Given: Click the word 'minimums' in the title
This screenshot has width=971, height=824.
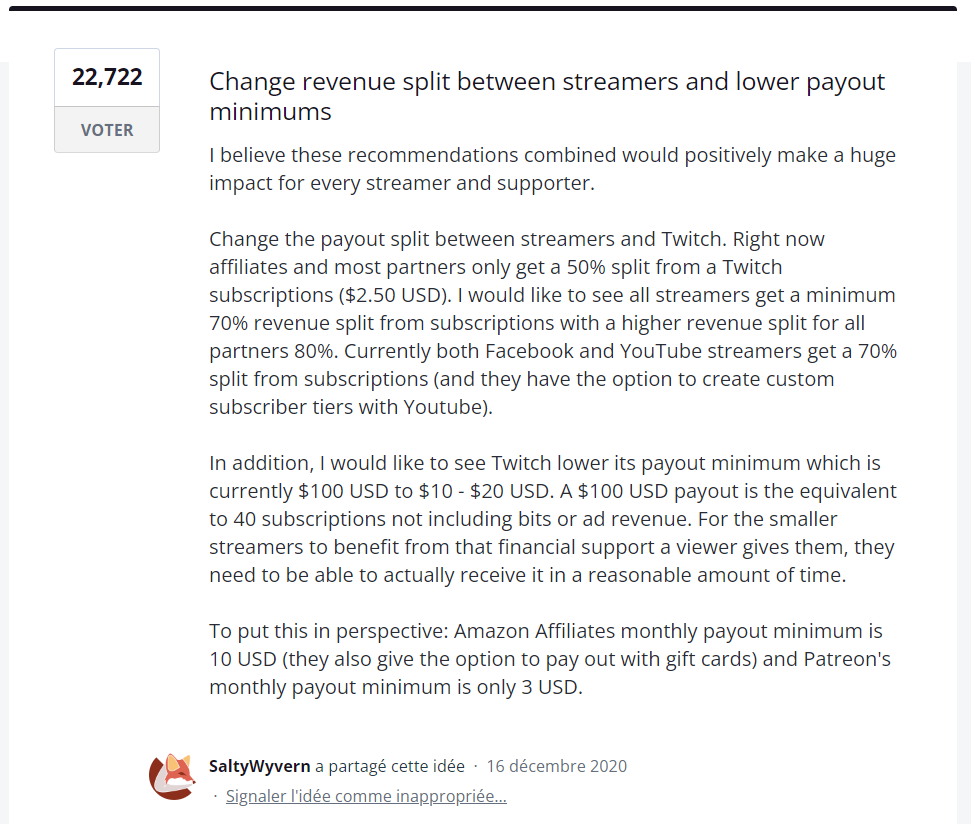Looking at the screenshot, I should tap(270, 111).
